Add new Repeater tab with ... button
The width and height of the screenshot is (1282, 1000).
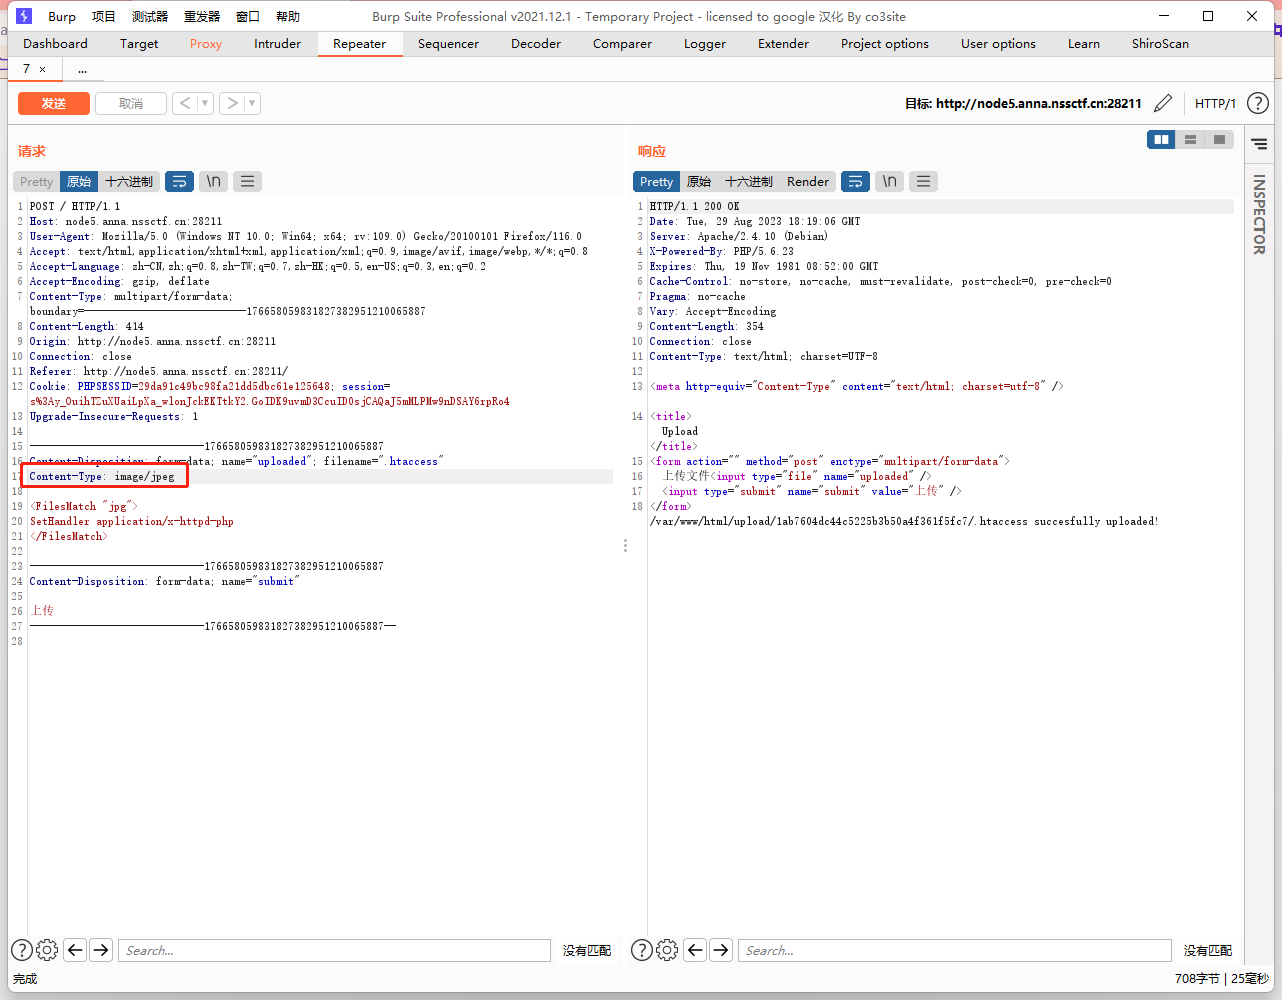click(x=82, y=69)
